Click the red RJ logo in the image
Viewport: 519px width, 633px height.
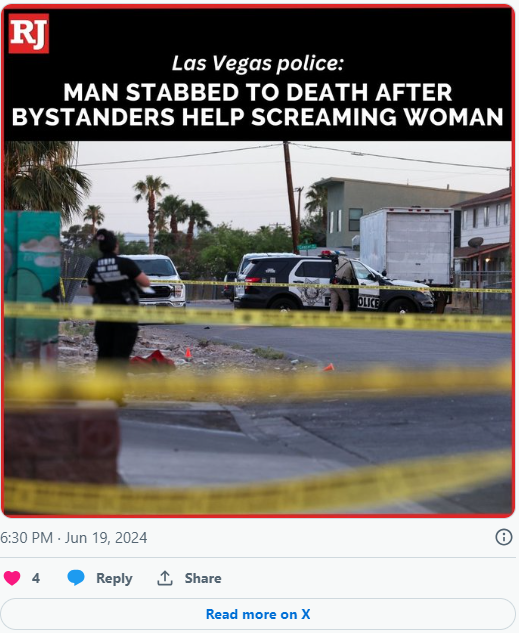click(29, 34)
